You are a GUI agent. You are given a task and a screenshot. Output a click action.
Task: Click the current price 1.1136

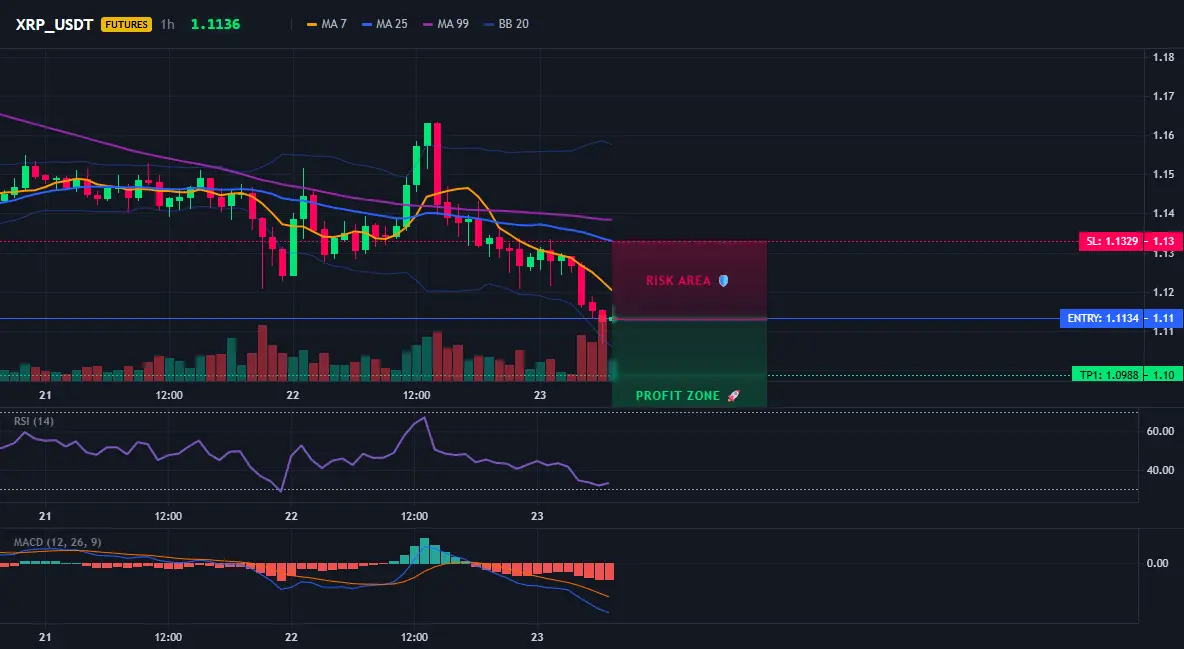(x=215, y=24)
